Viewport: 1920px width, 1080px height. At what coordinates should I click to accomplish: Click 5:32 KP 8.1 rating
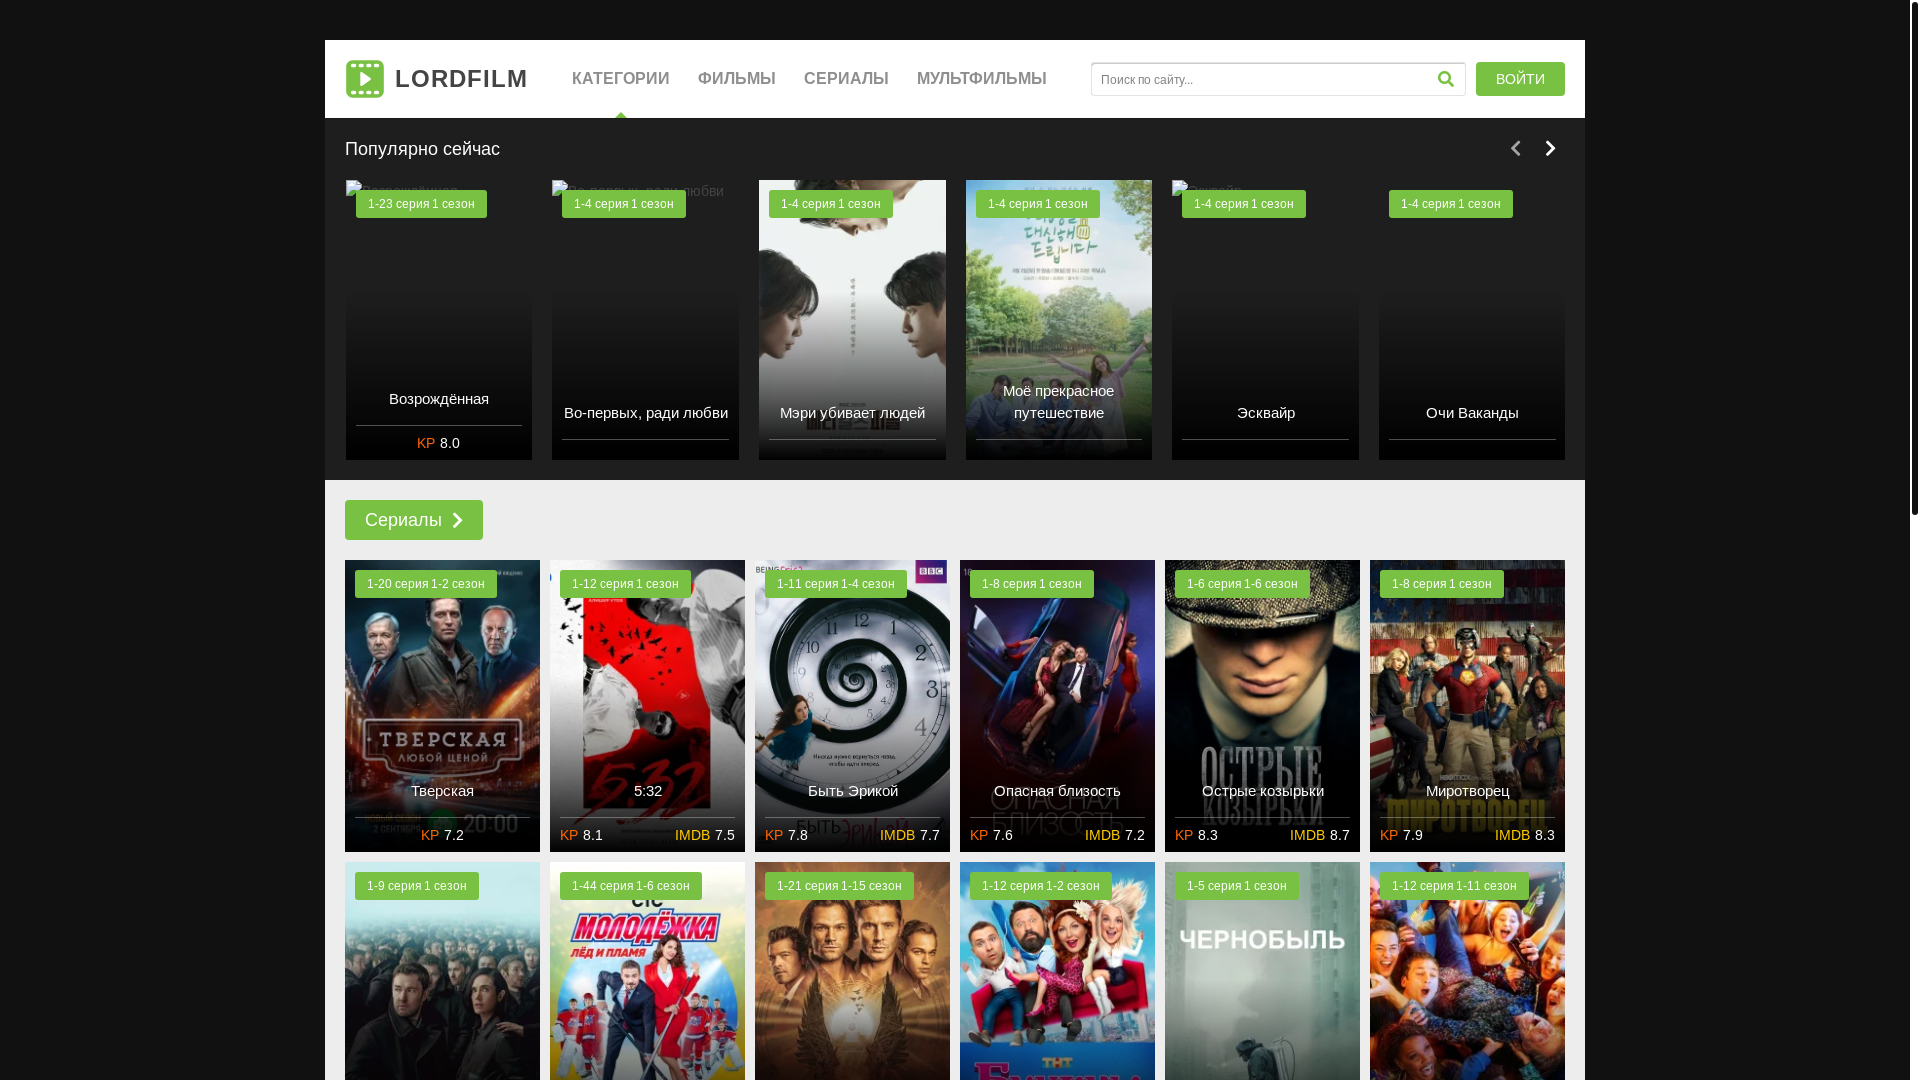click(581, 835)
